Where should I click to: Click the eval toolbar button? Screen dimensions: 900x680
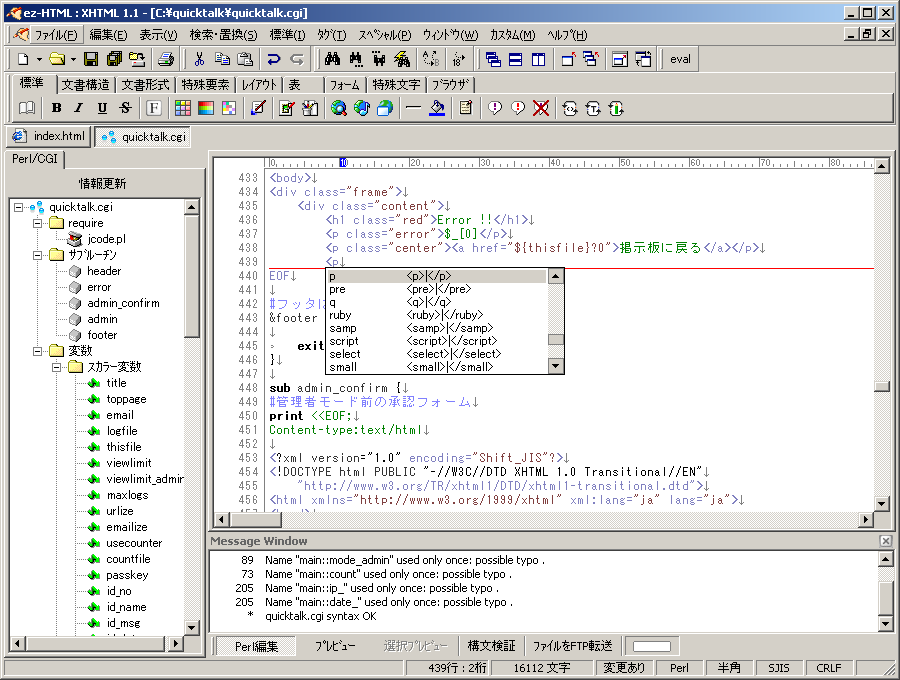pos(680,59)
